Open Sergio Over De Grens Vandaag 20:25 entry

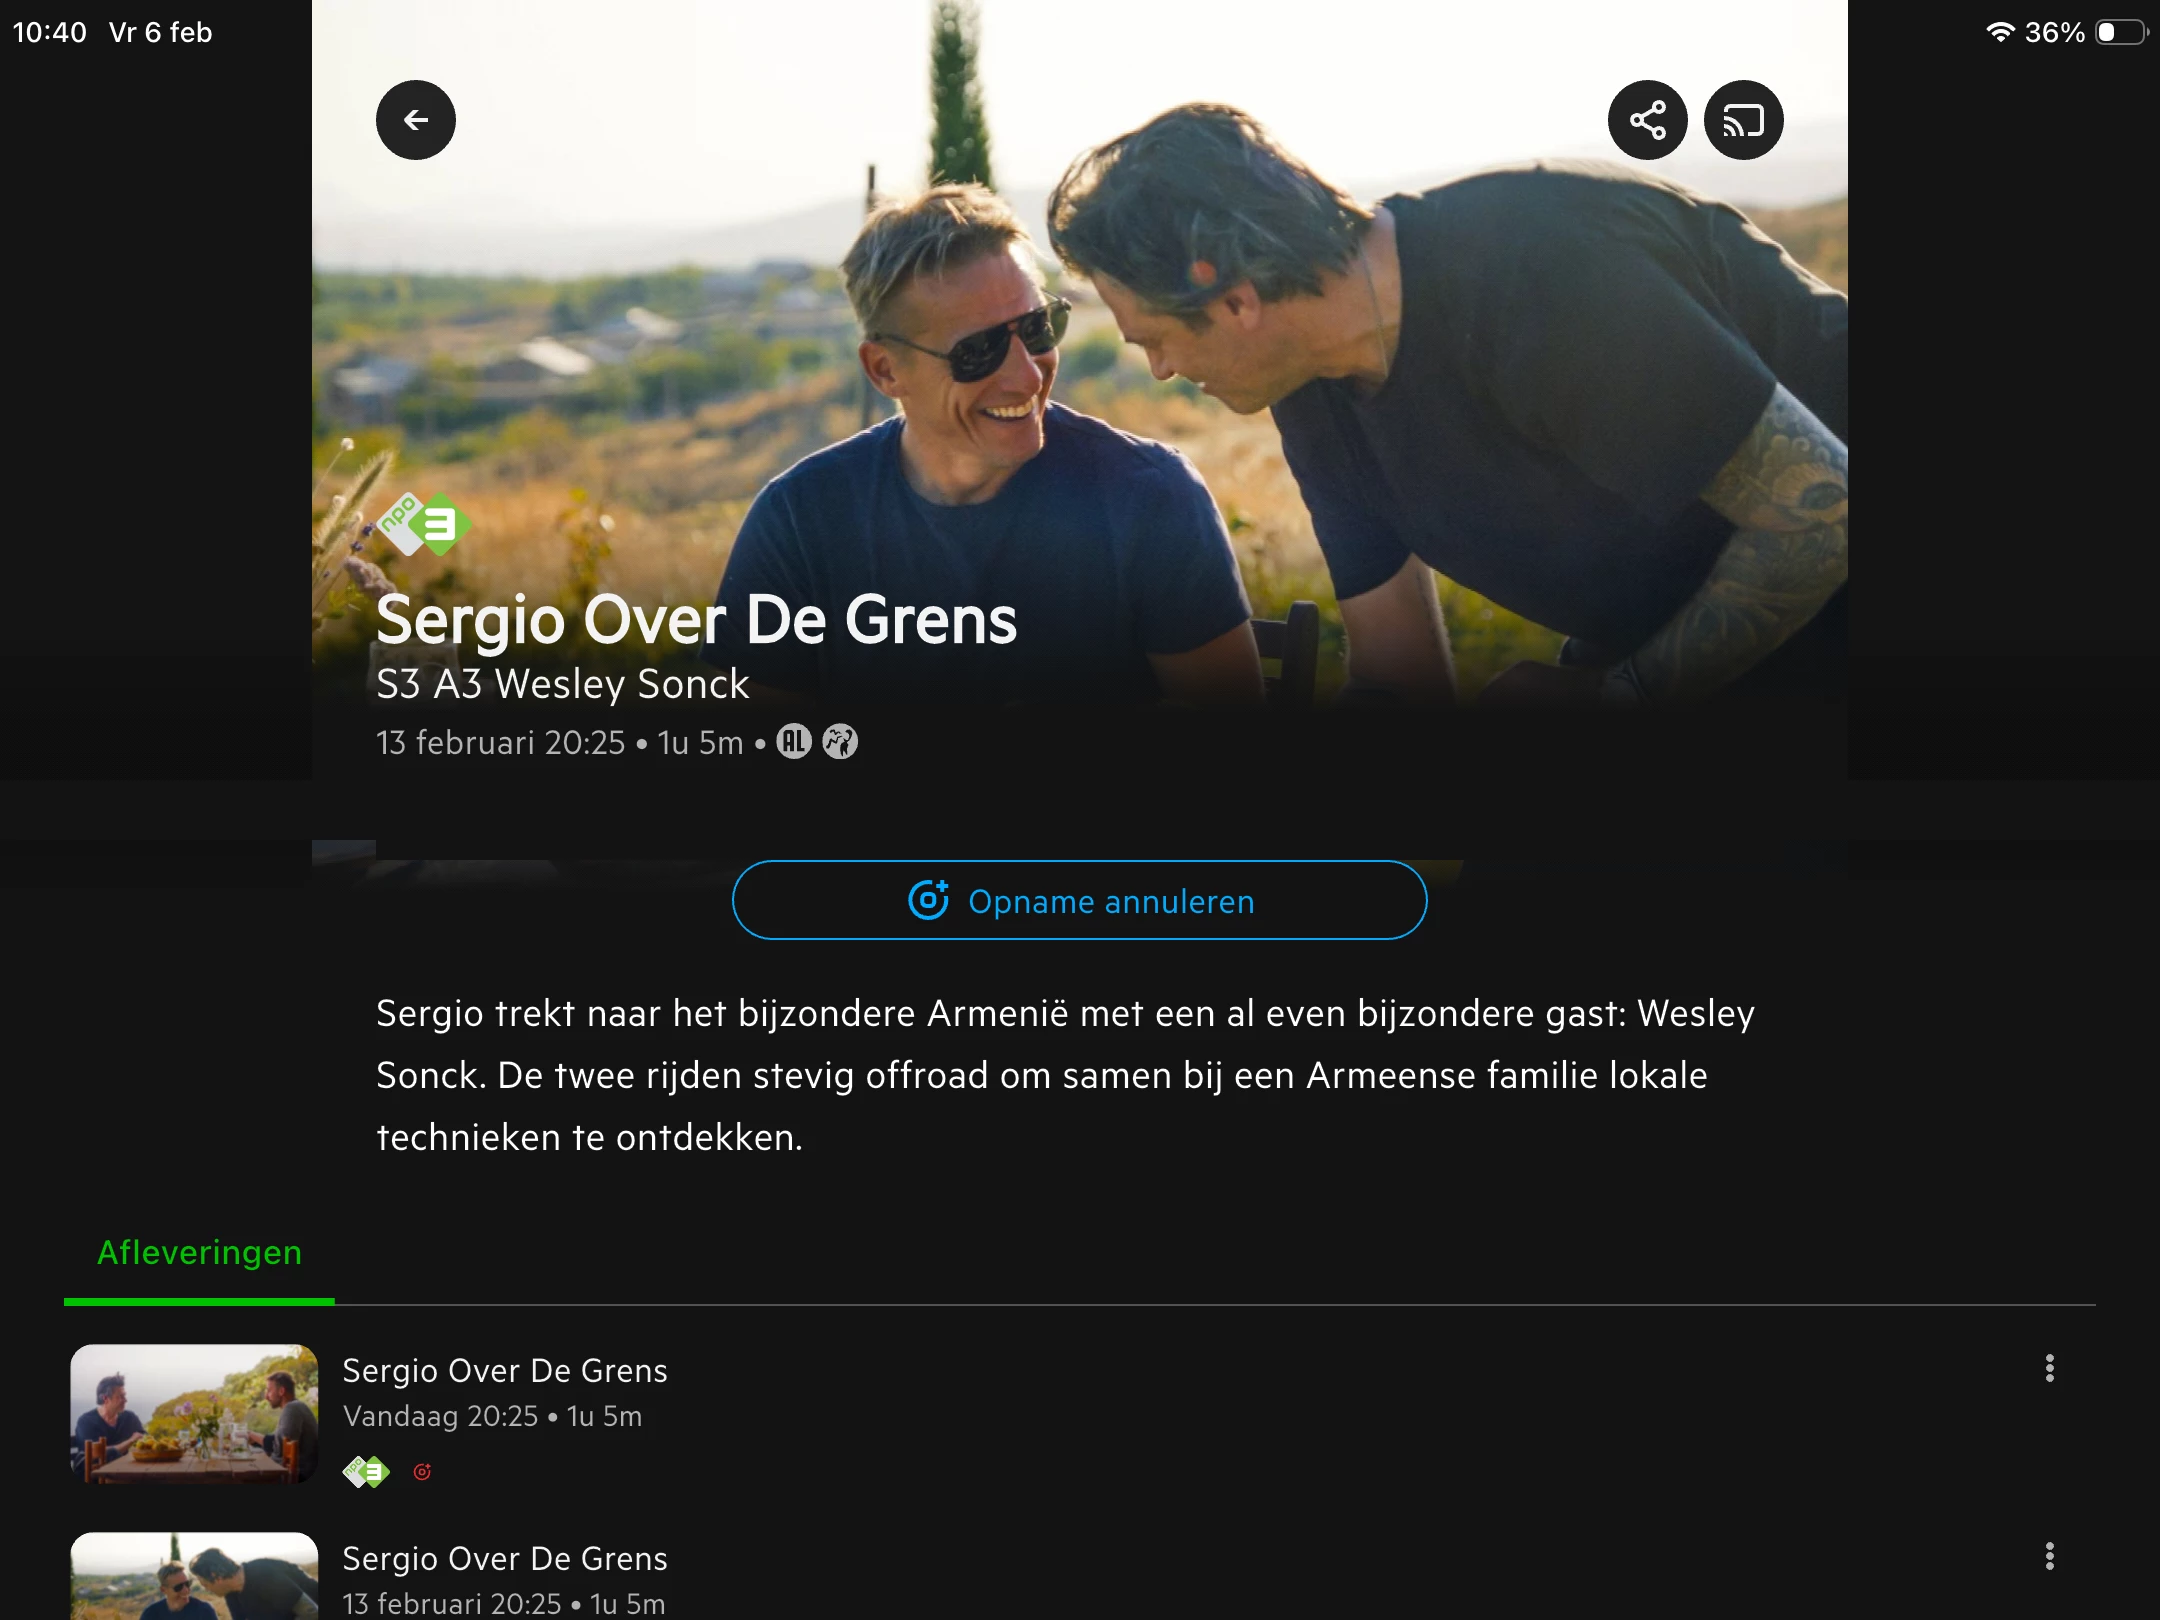pyautogui.click(x=504, y=1390)
